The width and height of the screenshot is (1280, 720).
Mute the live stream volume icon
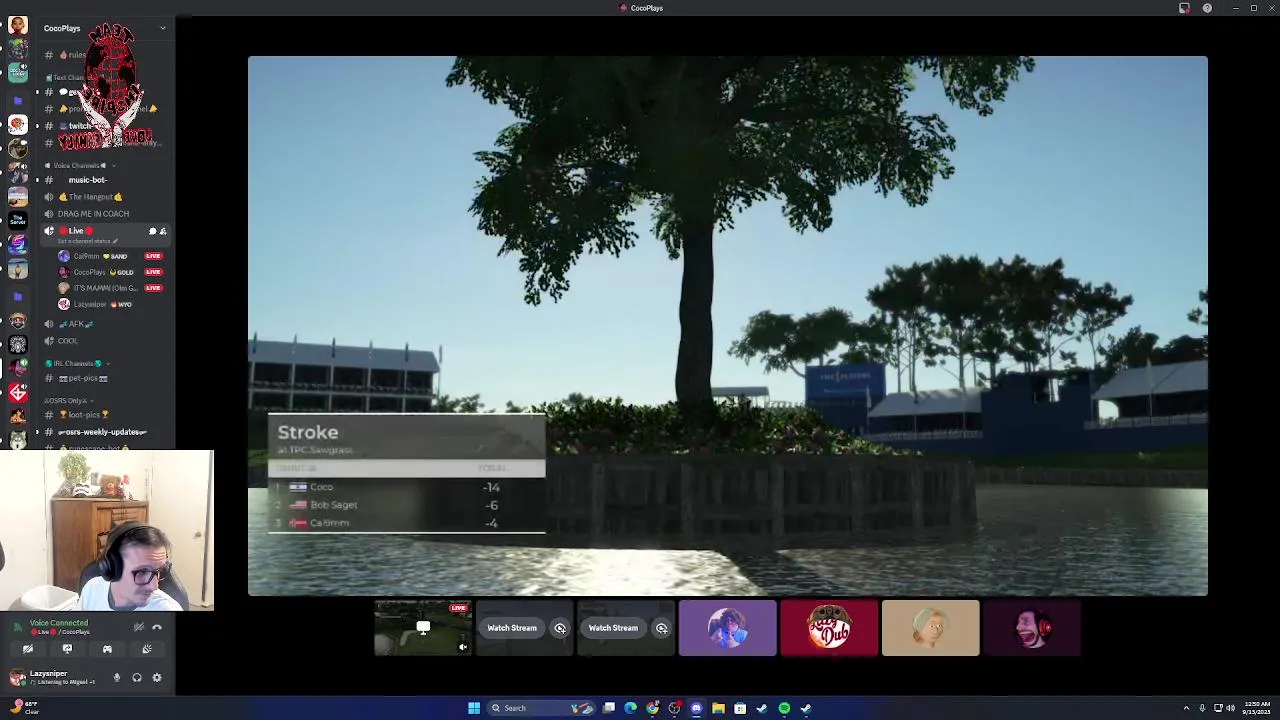coord(462,647)
